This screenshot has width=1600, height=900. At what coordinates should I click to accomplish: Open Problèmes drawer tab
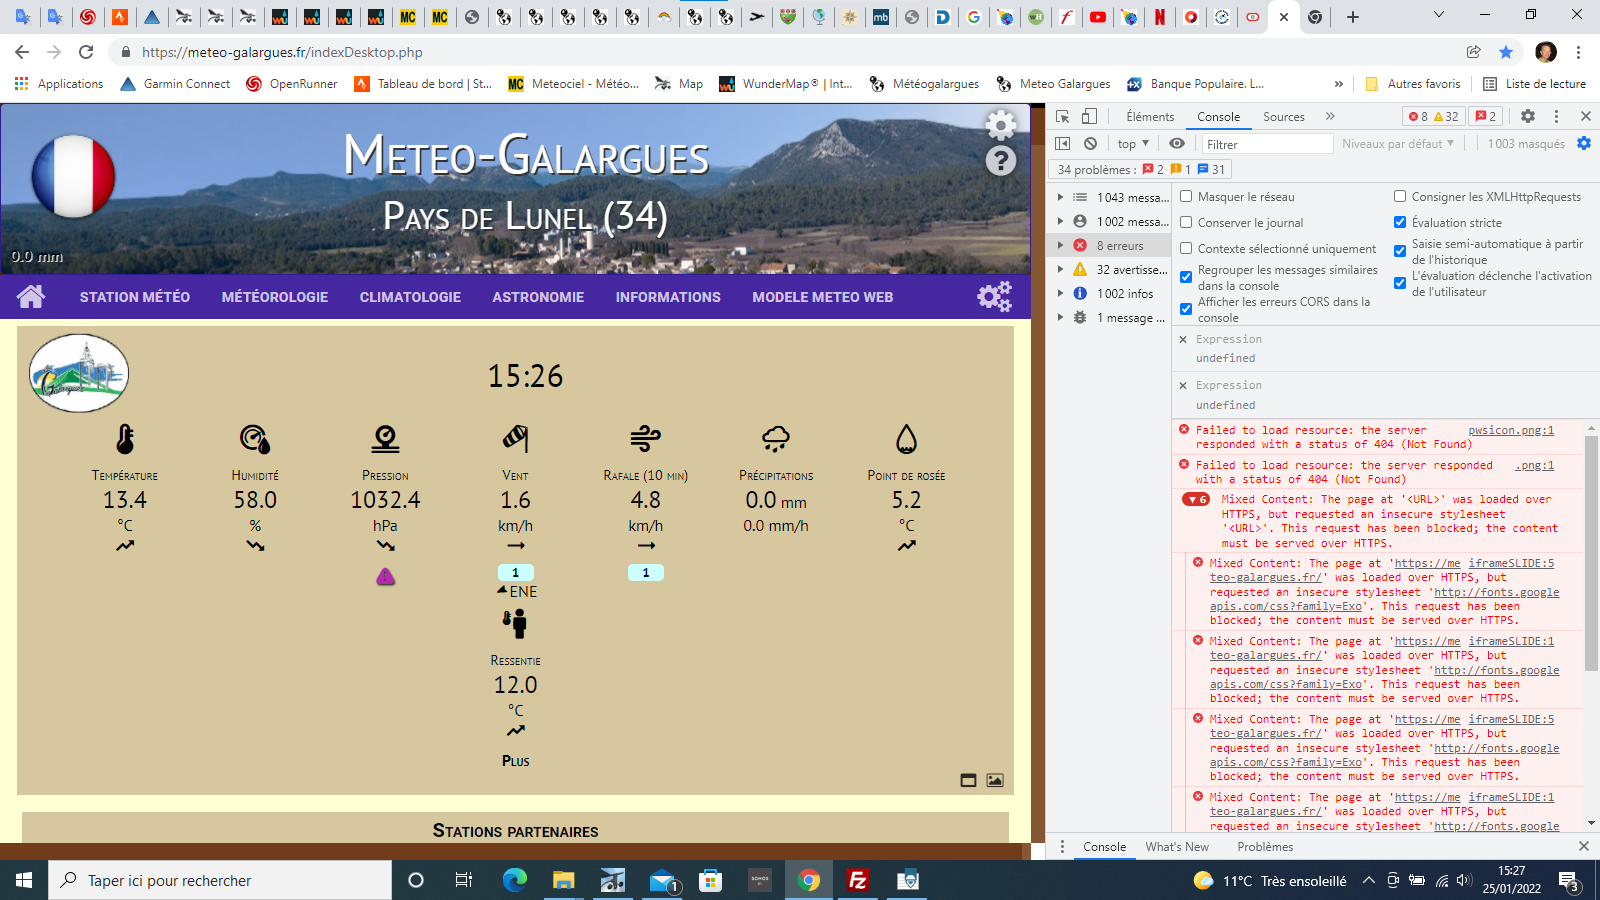tap(1265, 846)
